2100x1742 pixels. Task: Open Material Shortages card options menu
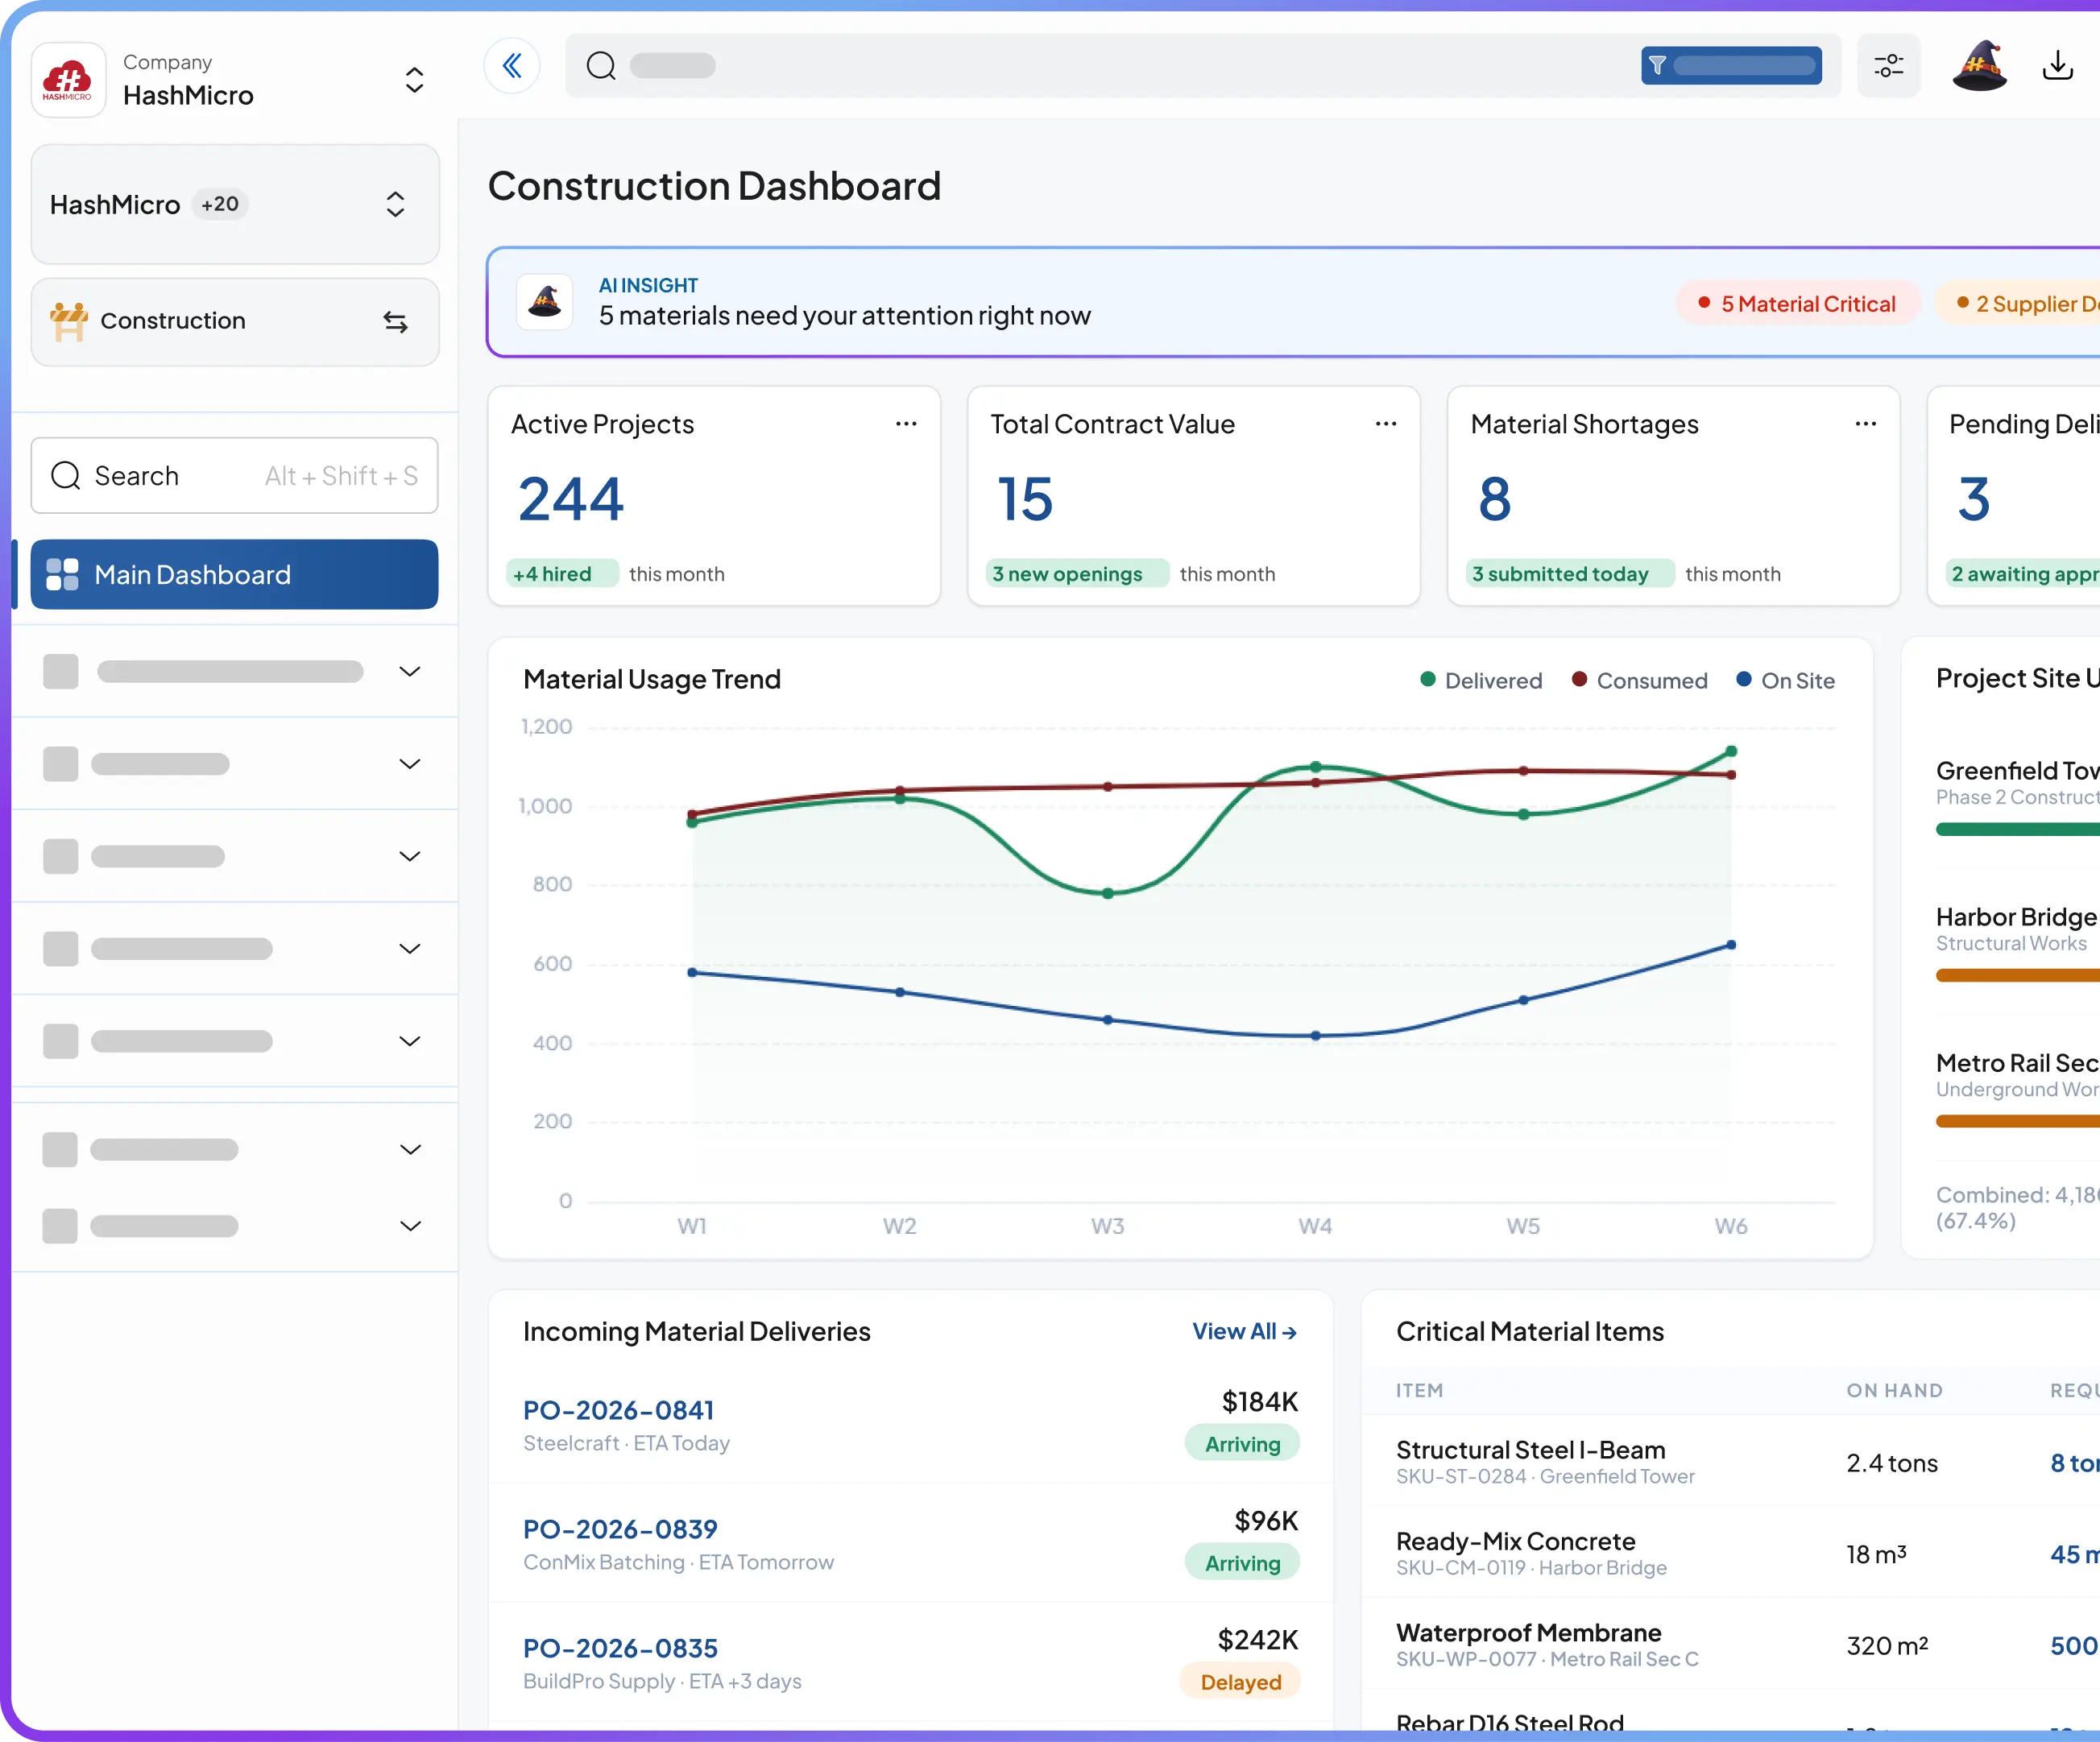pyautogui.click(x=1866, y=424)
